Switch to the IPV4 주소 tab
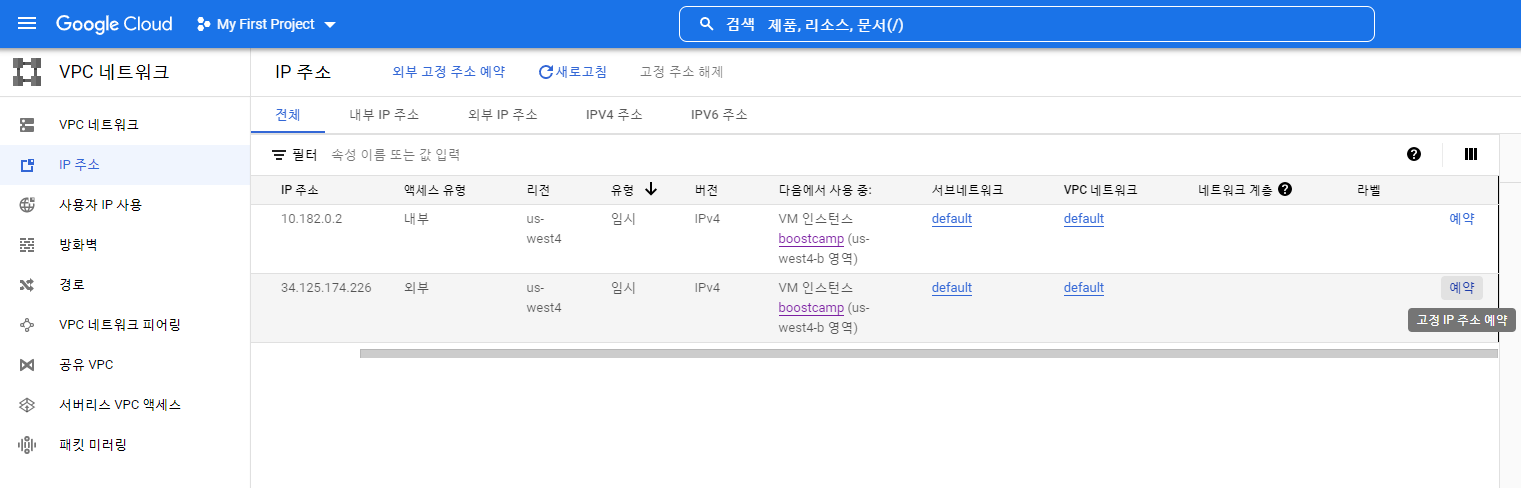The height and width of the screenshot is (488, 1521). coord(614,115)
